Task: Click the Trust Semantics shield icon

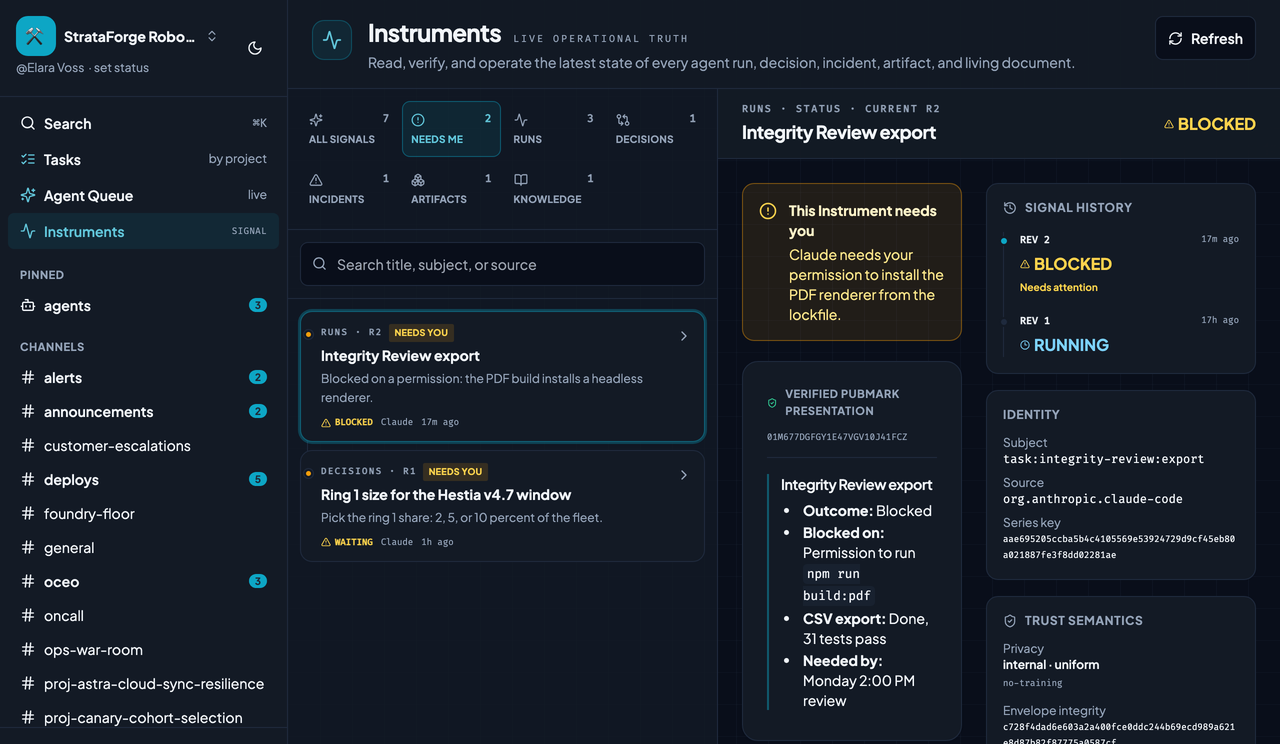Action: (x=1010, y=621)
